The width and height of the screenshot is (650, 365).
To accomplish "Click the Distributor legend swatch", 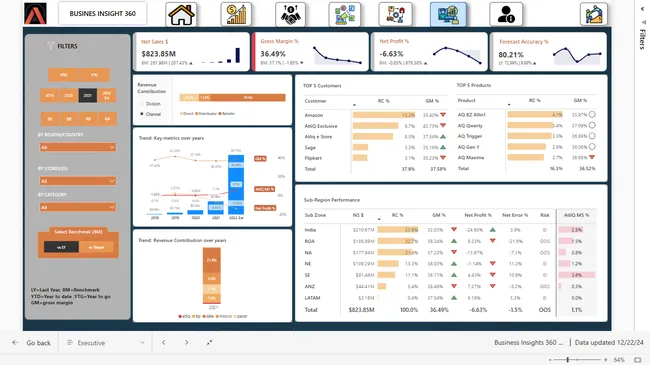I will (197, 114).
